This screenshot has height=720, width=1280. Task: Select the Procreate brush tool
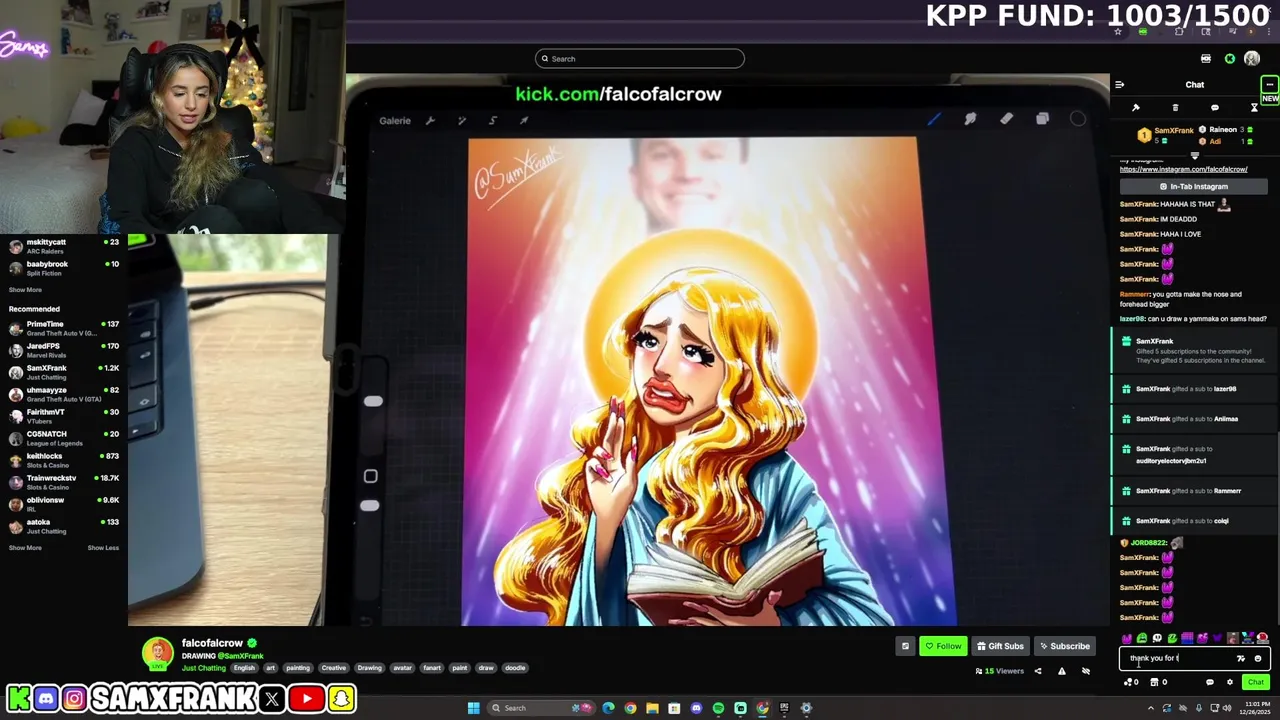(934, 120)
